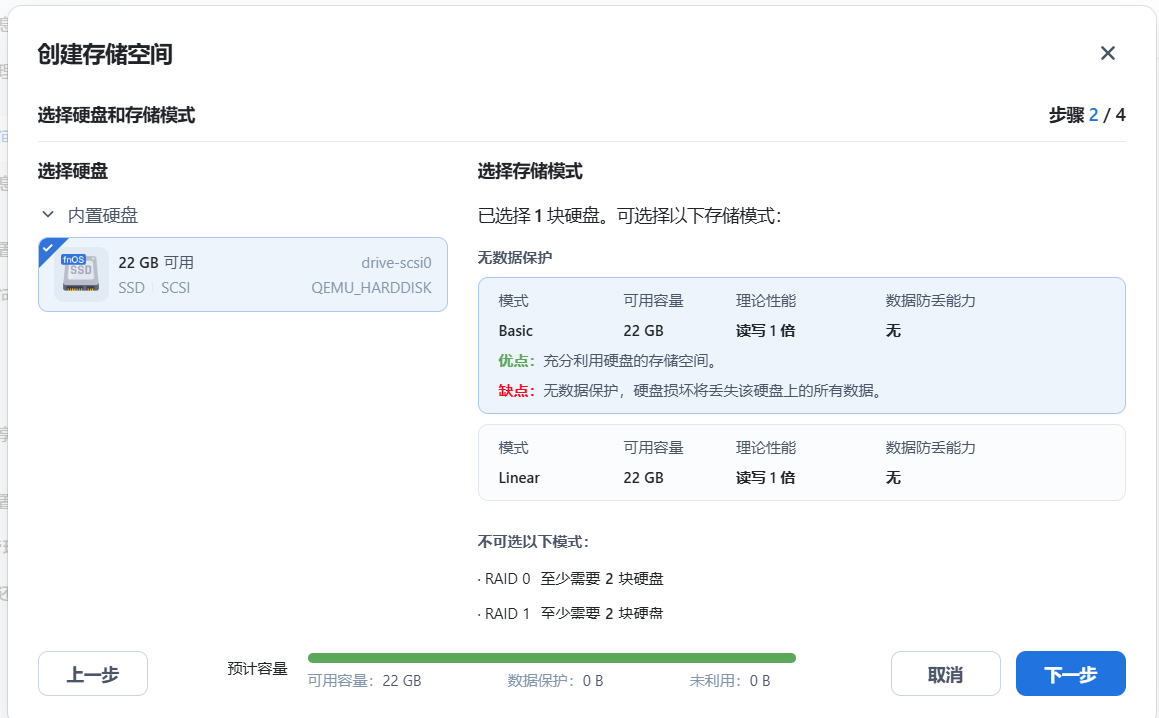
Task: Click the 优点 advantage line in Basic
Action: 608,361
